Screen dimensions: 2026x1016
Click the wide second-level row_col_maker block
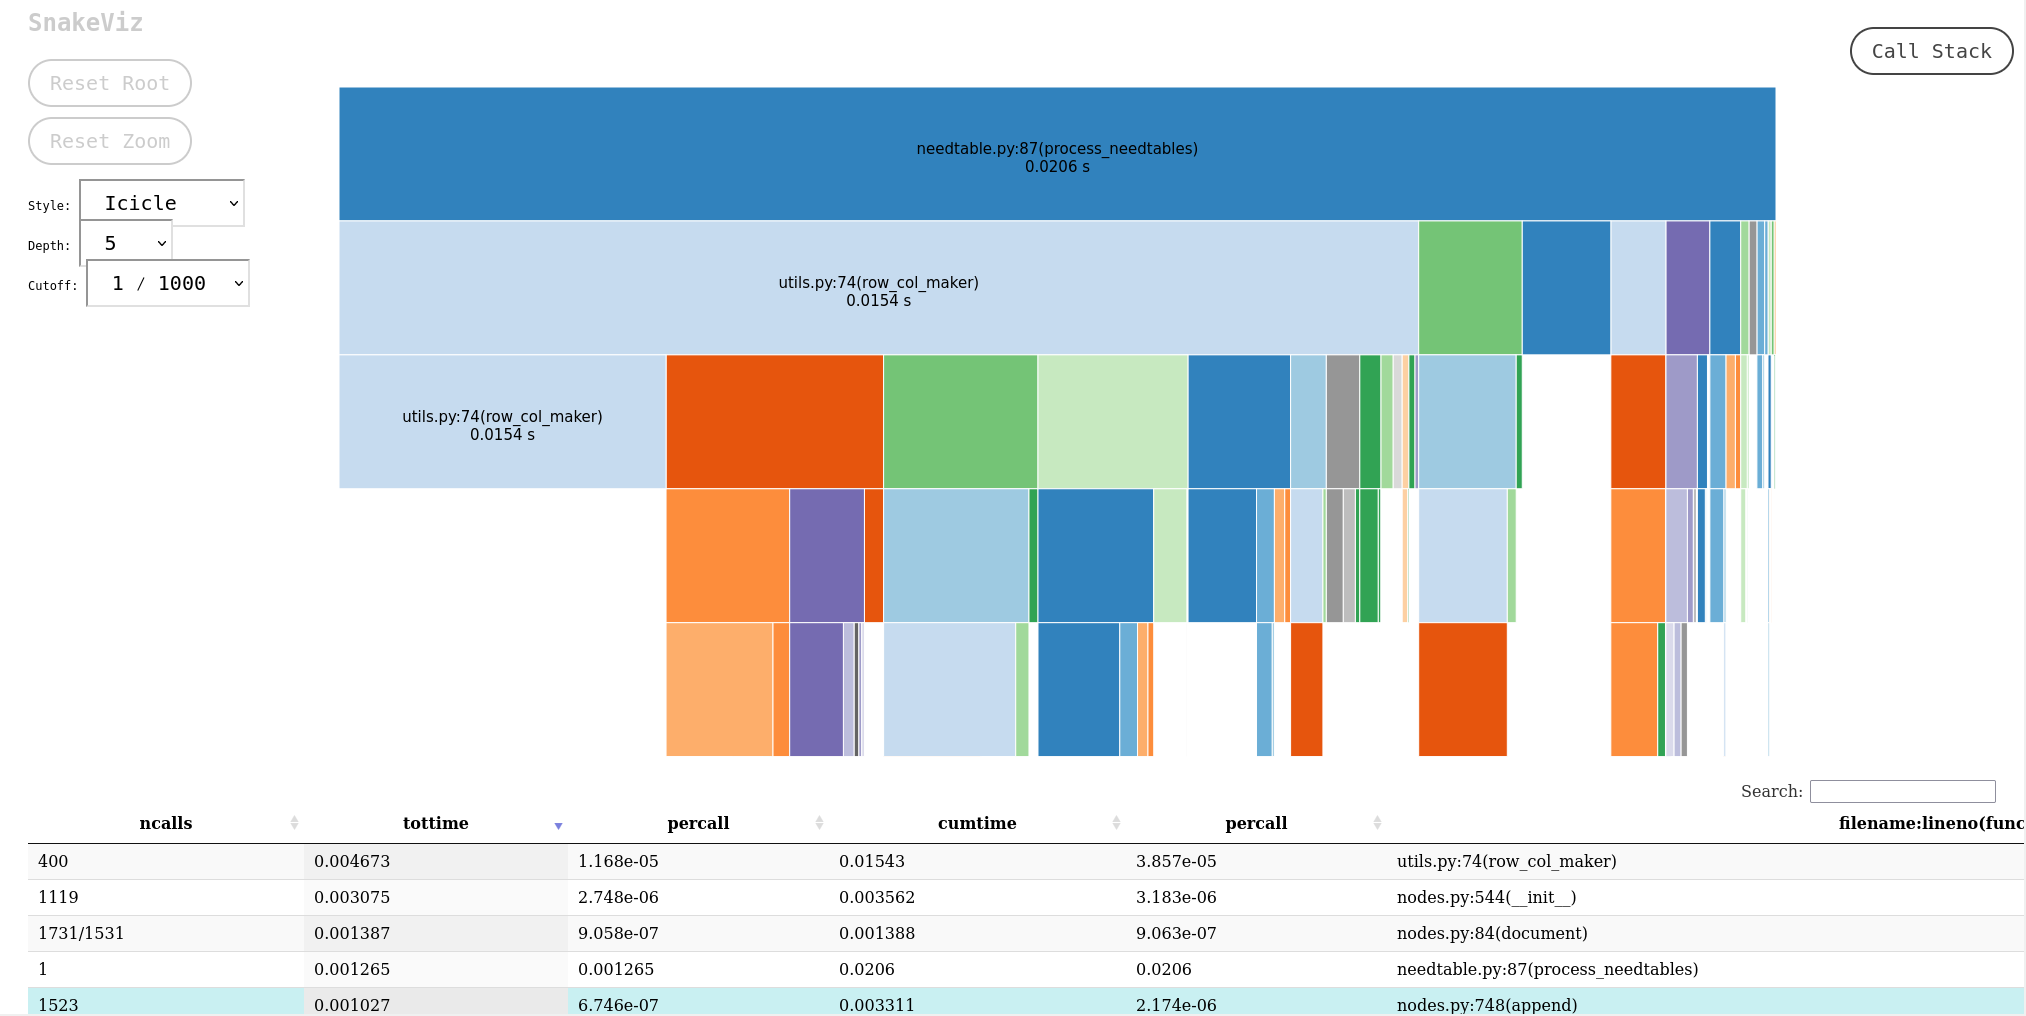[x=878, y=288]
